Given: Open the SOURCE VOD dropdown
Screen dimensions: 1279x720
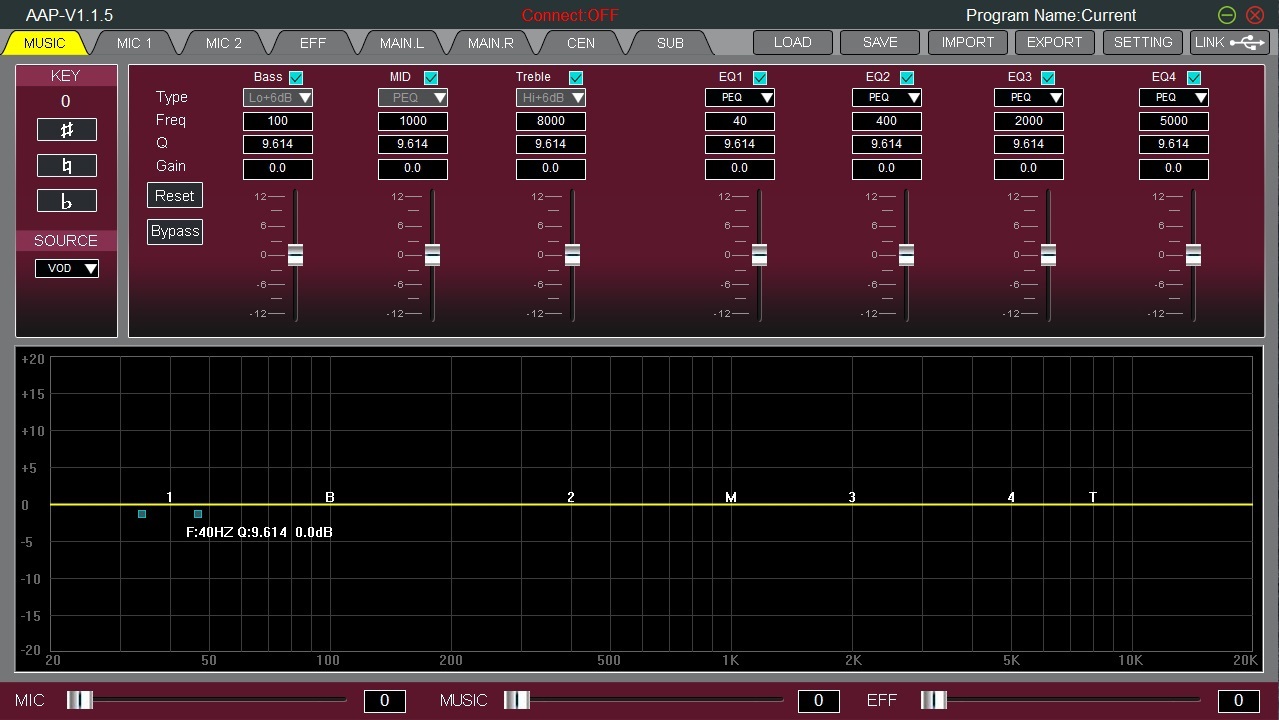Looking at the screenshot, I should pos(67,268).
